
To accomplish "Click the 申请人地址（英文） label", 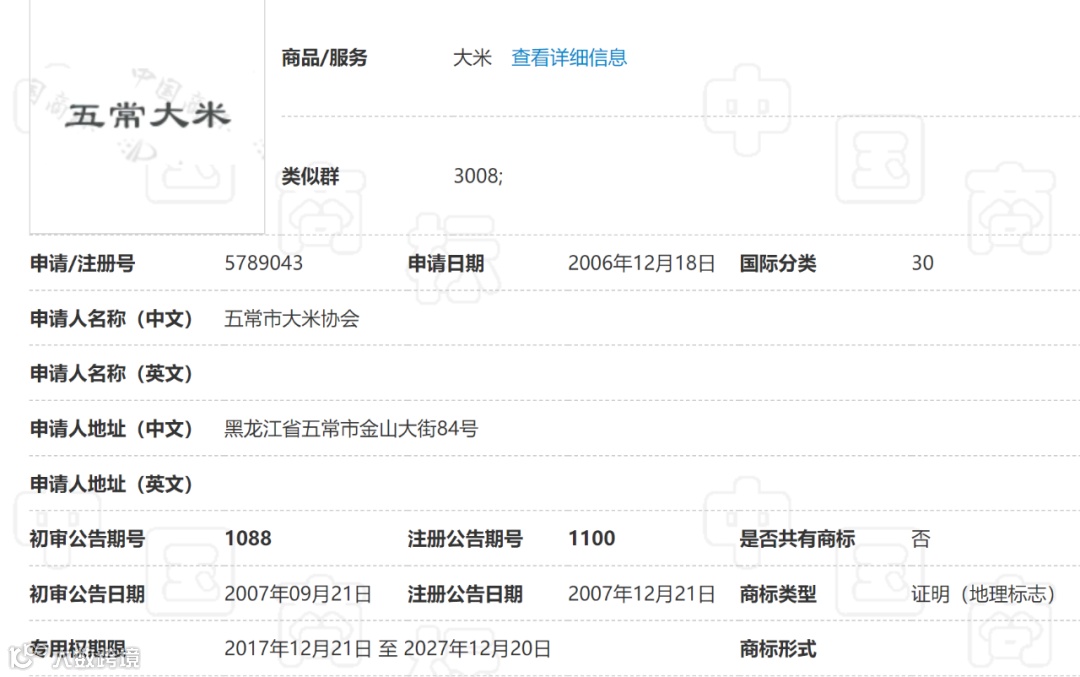I will click(x=111, y=483).
